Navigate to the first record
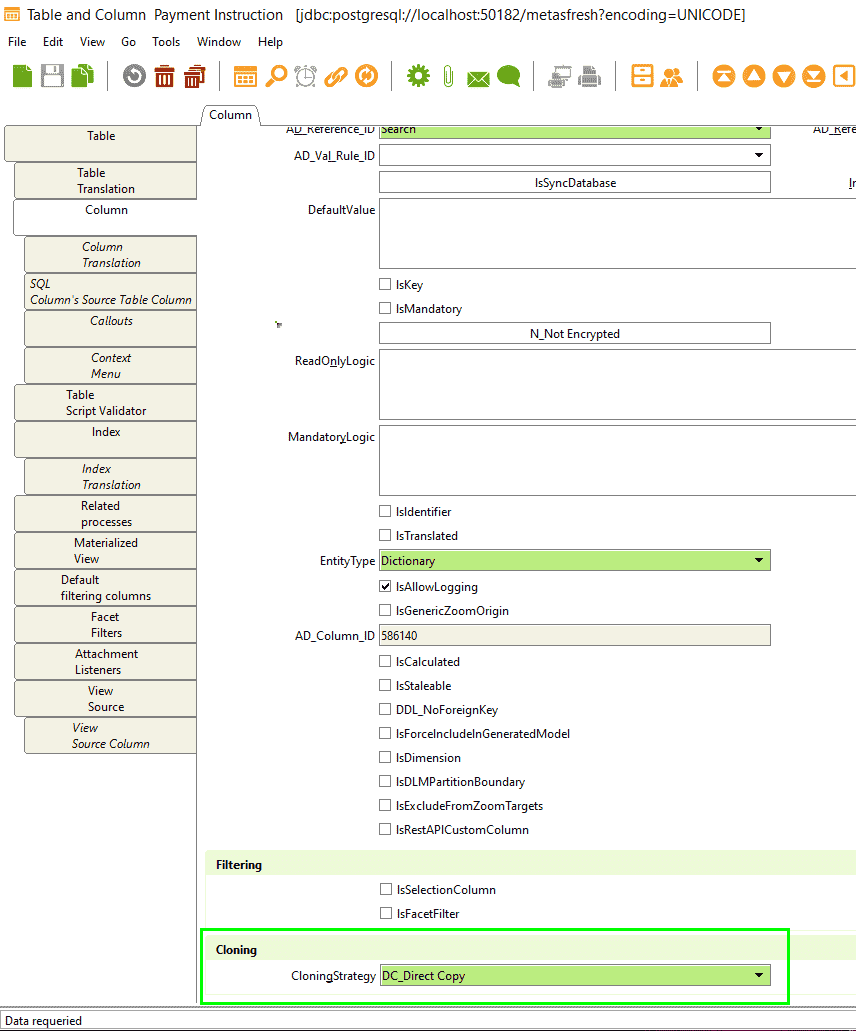The width and height of the screenshot is (856, 1031). point(723,76)
